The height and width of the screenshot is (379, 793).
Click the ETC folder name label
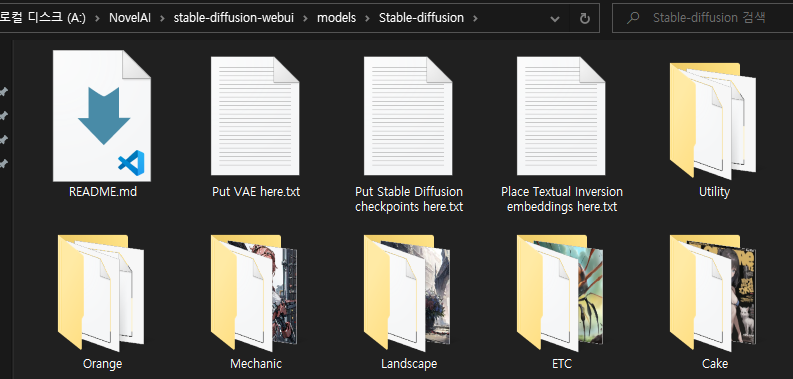[562, 364]
